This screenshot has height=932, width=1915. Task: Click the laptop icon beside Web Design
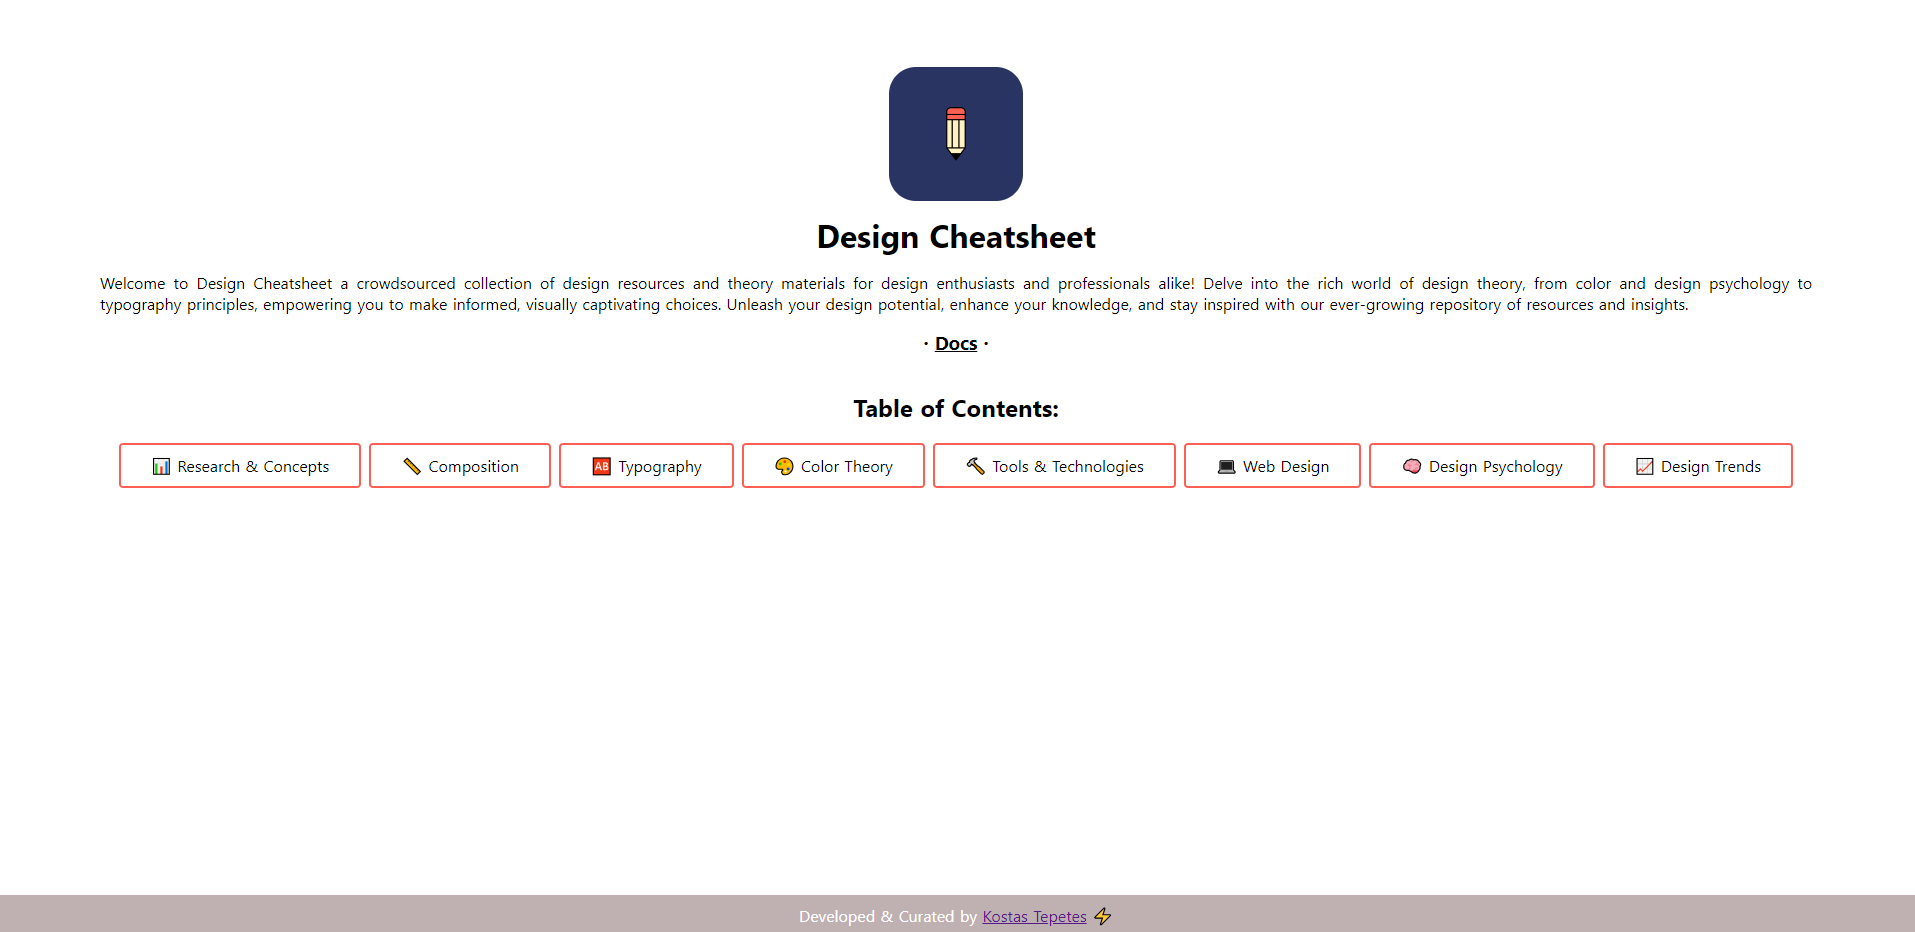[x=1227, y=467]
